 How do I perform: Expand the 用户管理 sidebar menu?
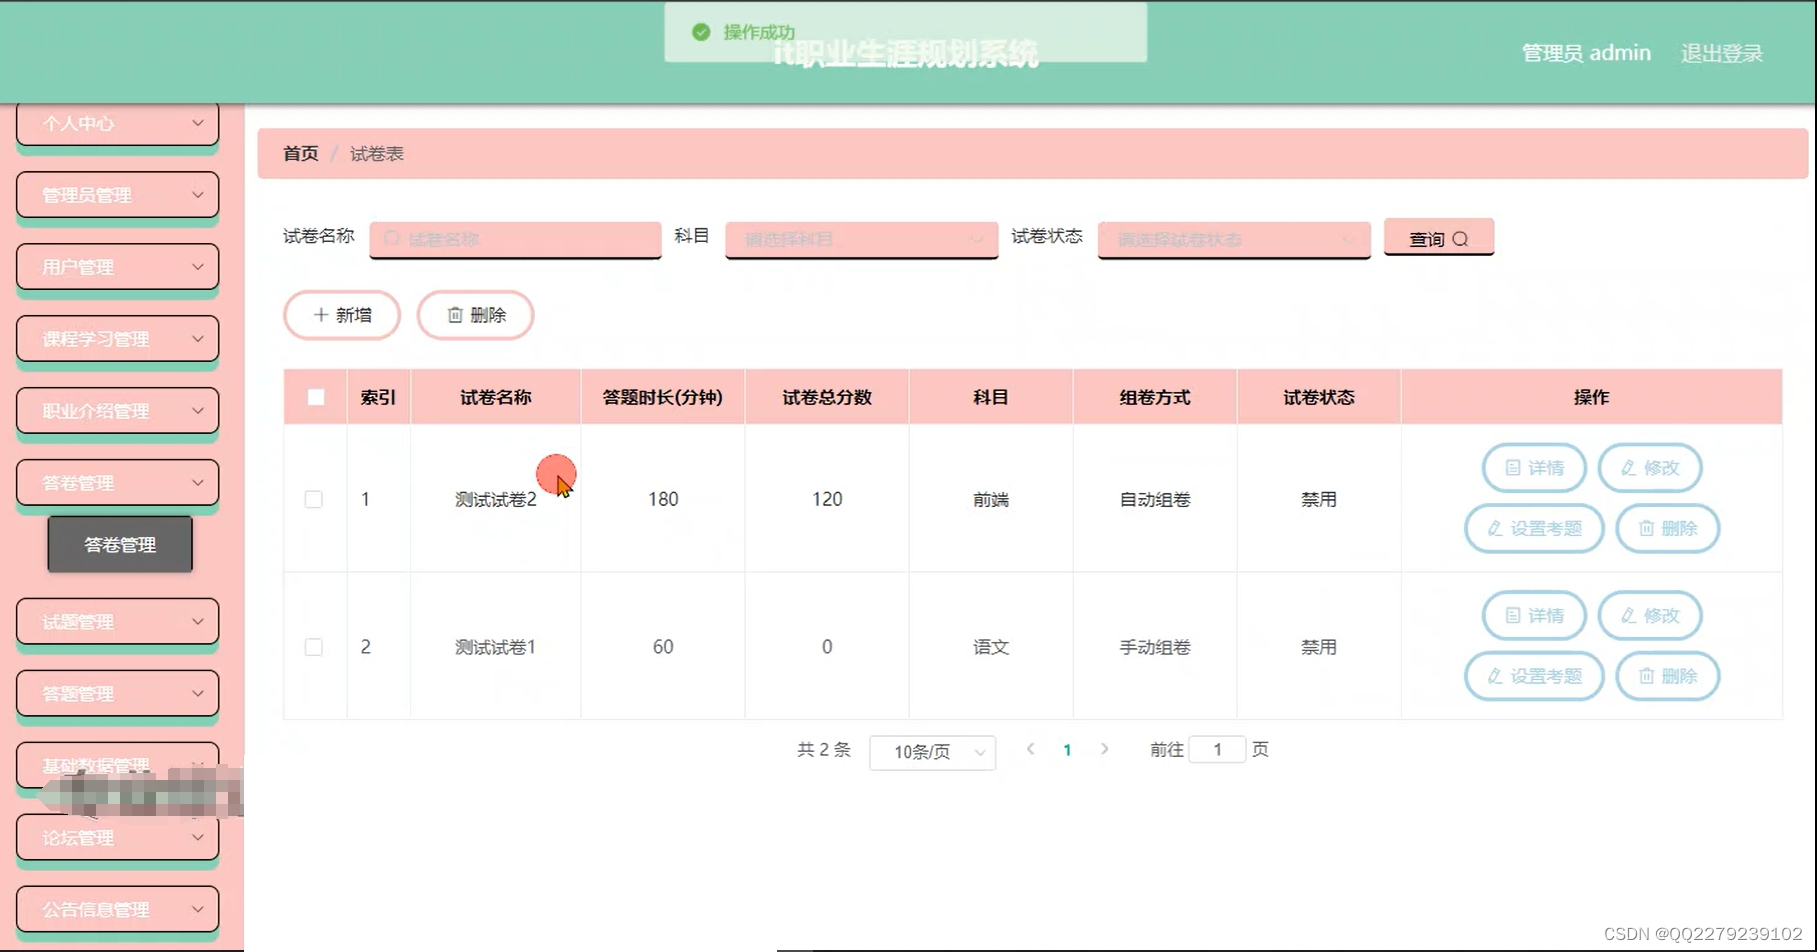pyautogui.click(x=117, y=266)
